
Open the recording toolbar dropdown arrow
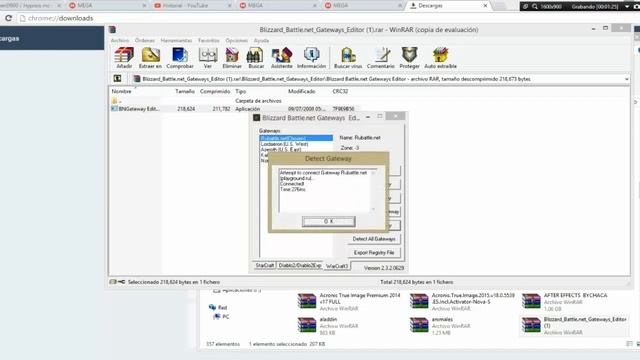click(627, 7)
